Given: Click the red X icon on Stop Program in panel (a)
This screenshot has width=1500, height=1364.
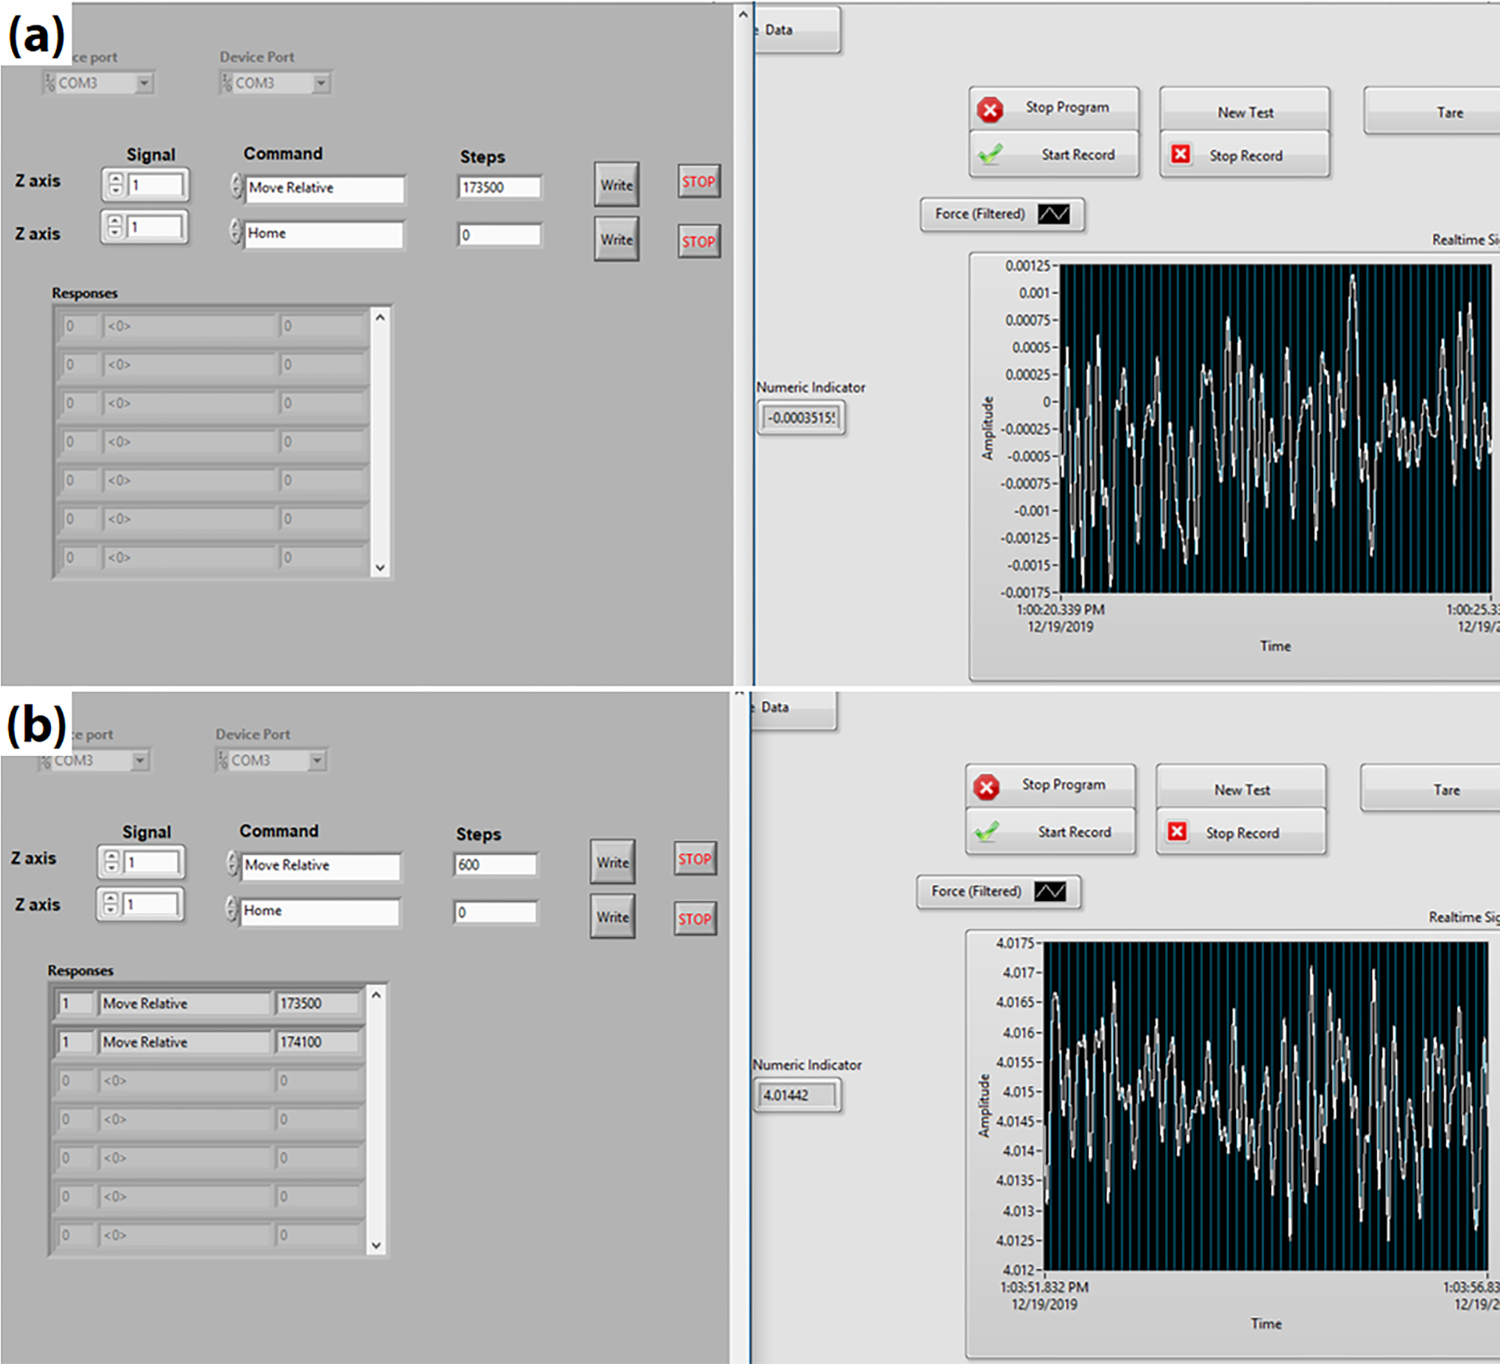Looking at the screenshot, I should (990, 109).
